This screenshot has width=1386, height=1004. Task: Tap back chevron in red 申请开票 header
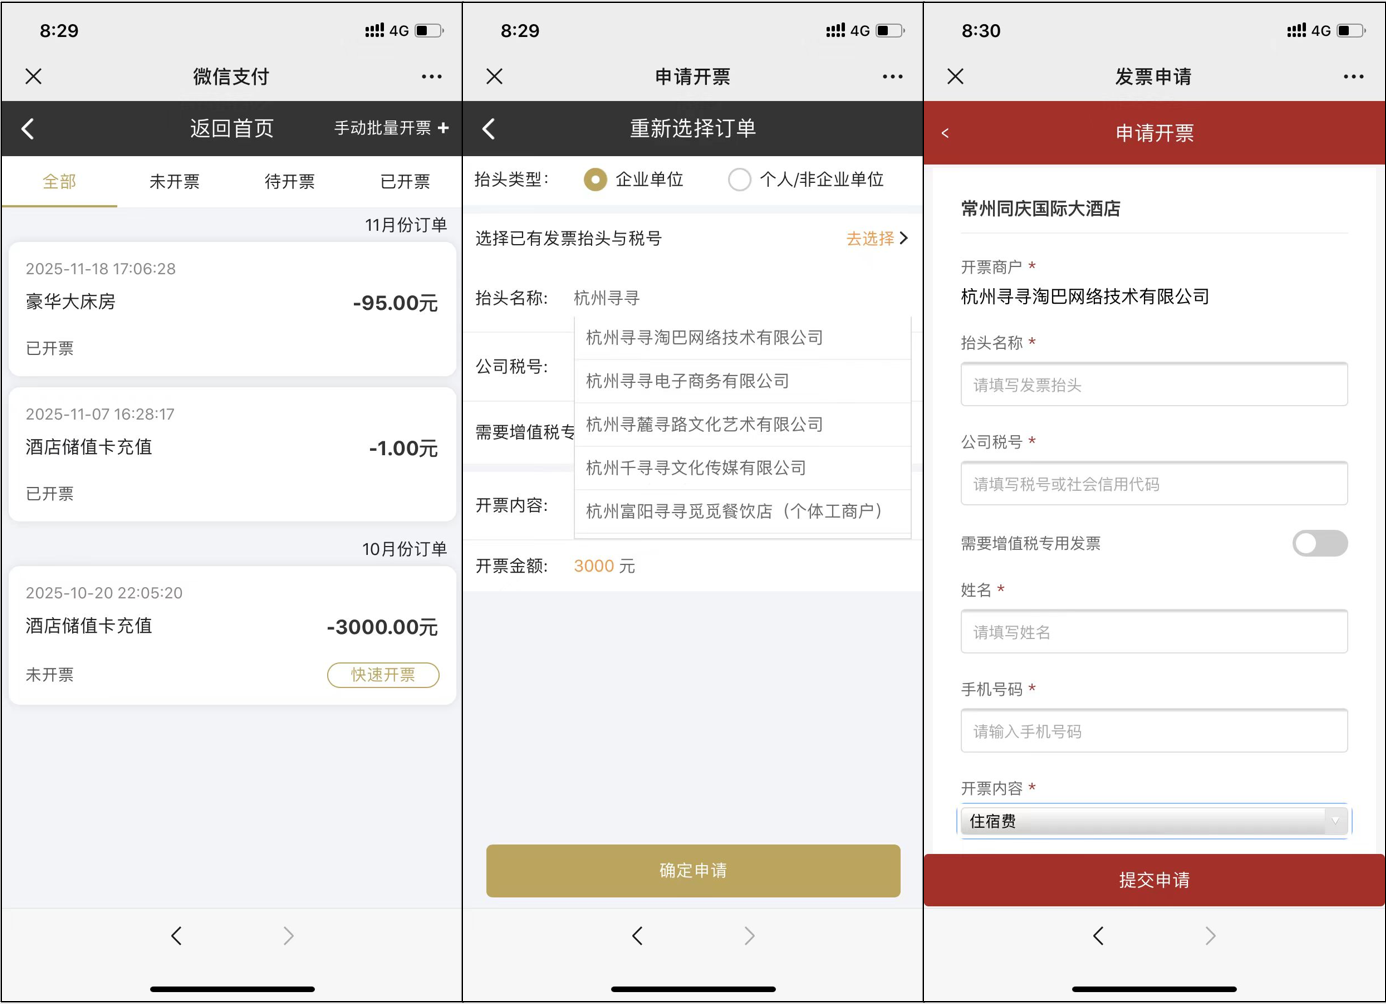coord(945,133)
